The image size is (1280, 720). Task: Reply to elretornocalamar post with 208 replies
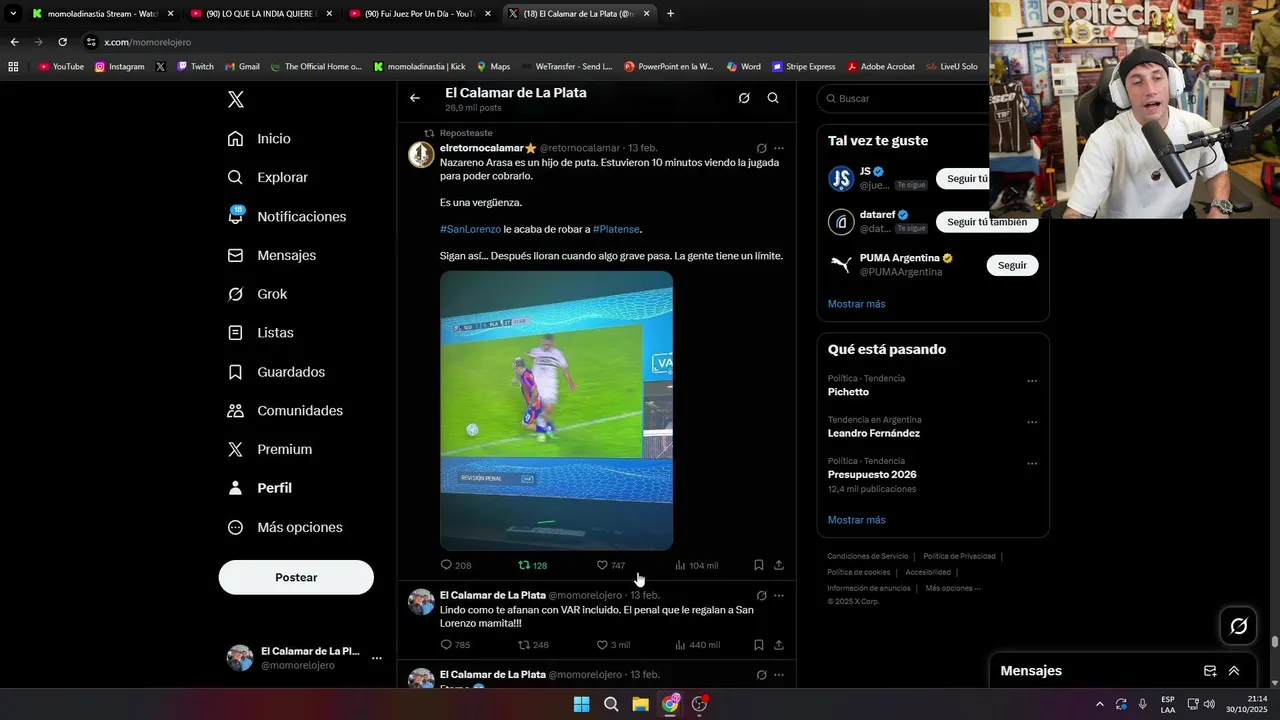point(456,565)
